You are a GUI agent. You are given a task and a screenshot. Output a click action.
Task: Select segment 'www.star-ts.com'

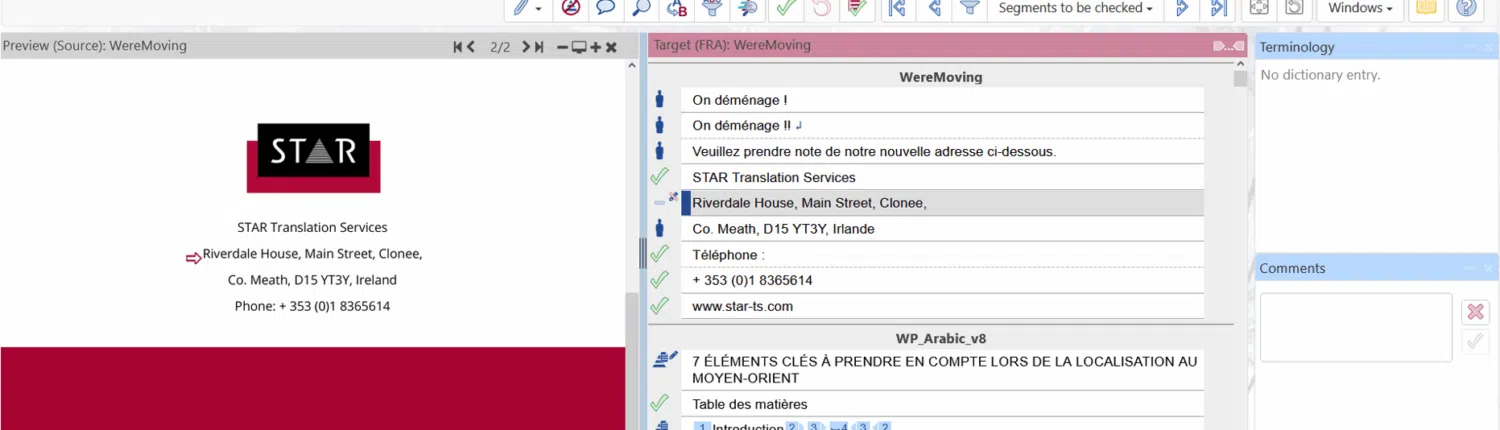pos(942,307)
